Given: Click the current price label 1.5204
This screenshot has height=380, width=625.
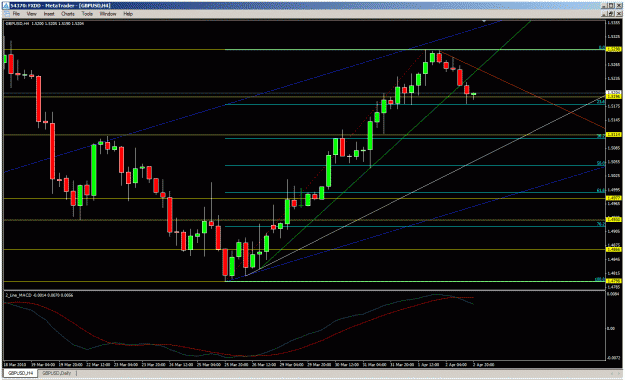Looking at the screenshot, I should (613, 93).
